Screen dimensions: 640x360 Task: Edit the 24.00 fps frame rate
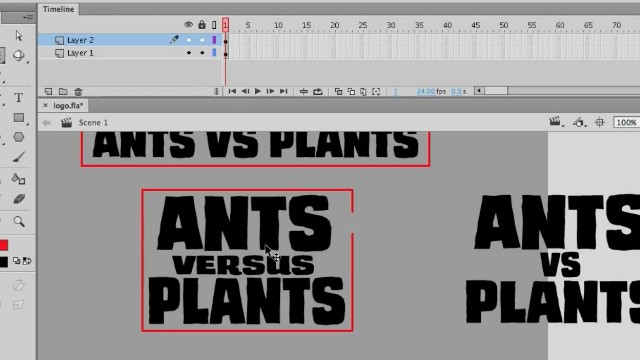point(426,92)
